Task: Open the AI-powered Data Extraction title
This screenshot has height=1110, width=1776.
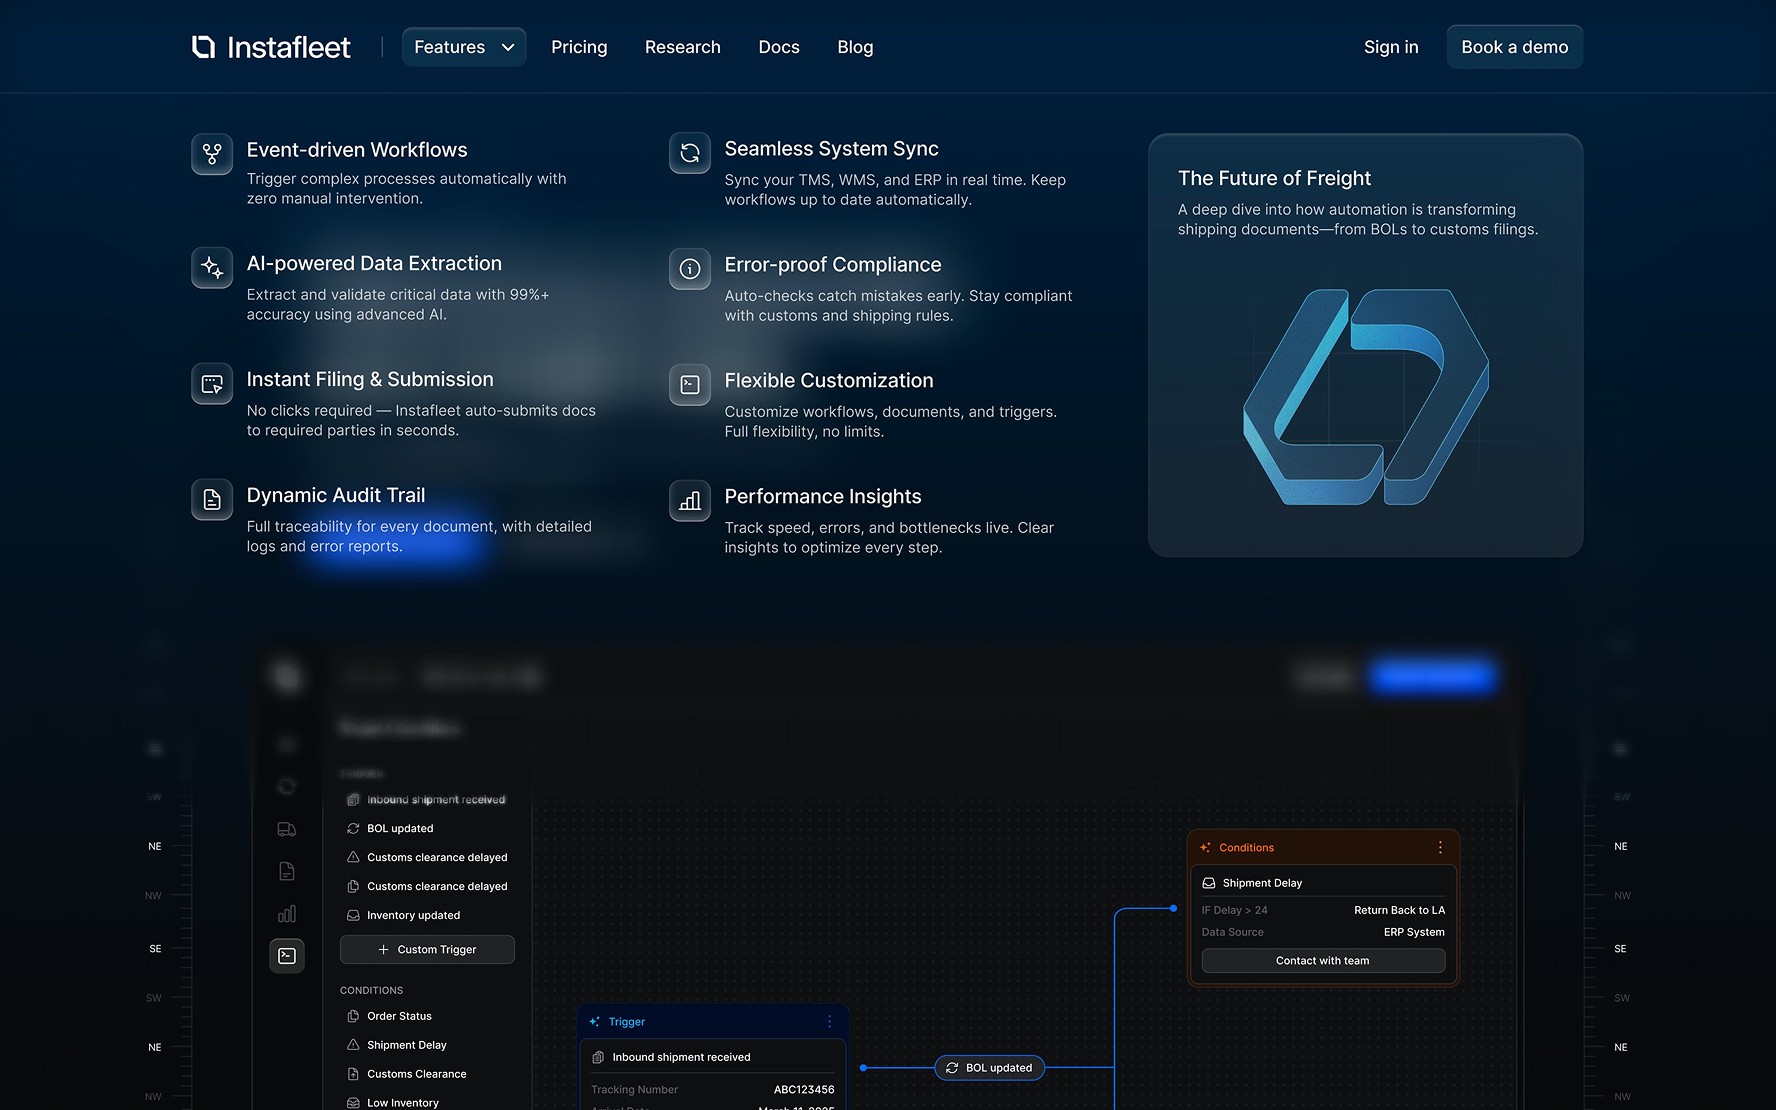Action: point(374,263)
